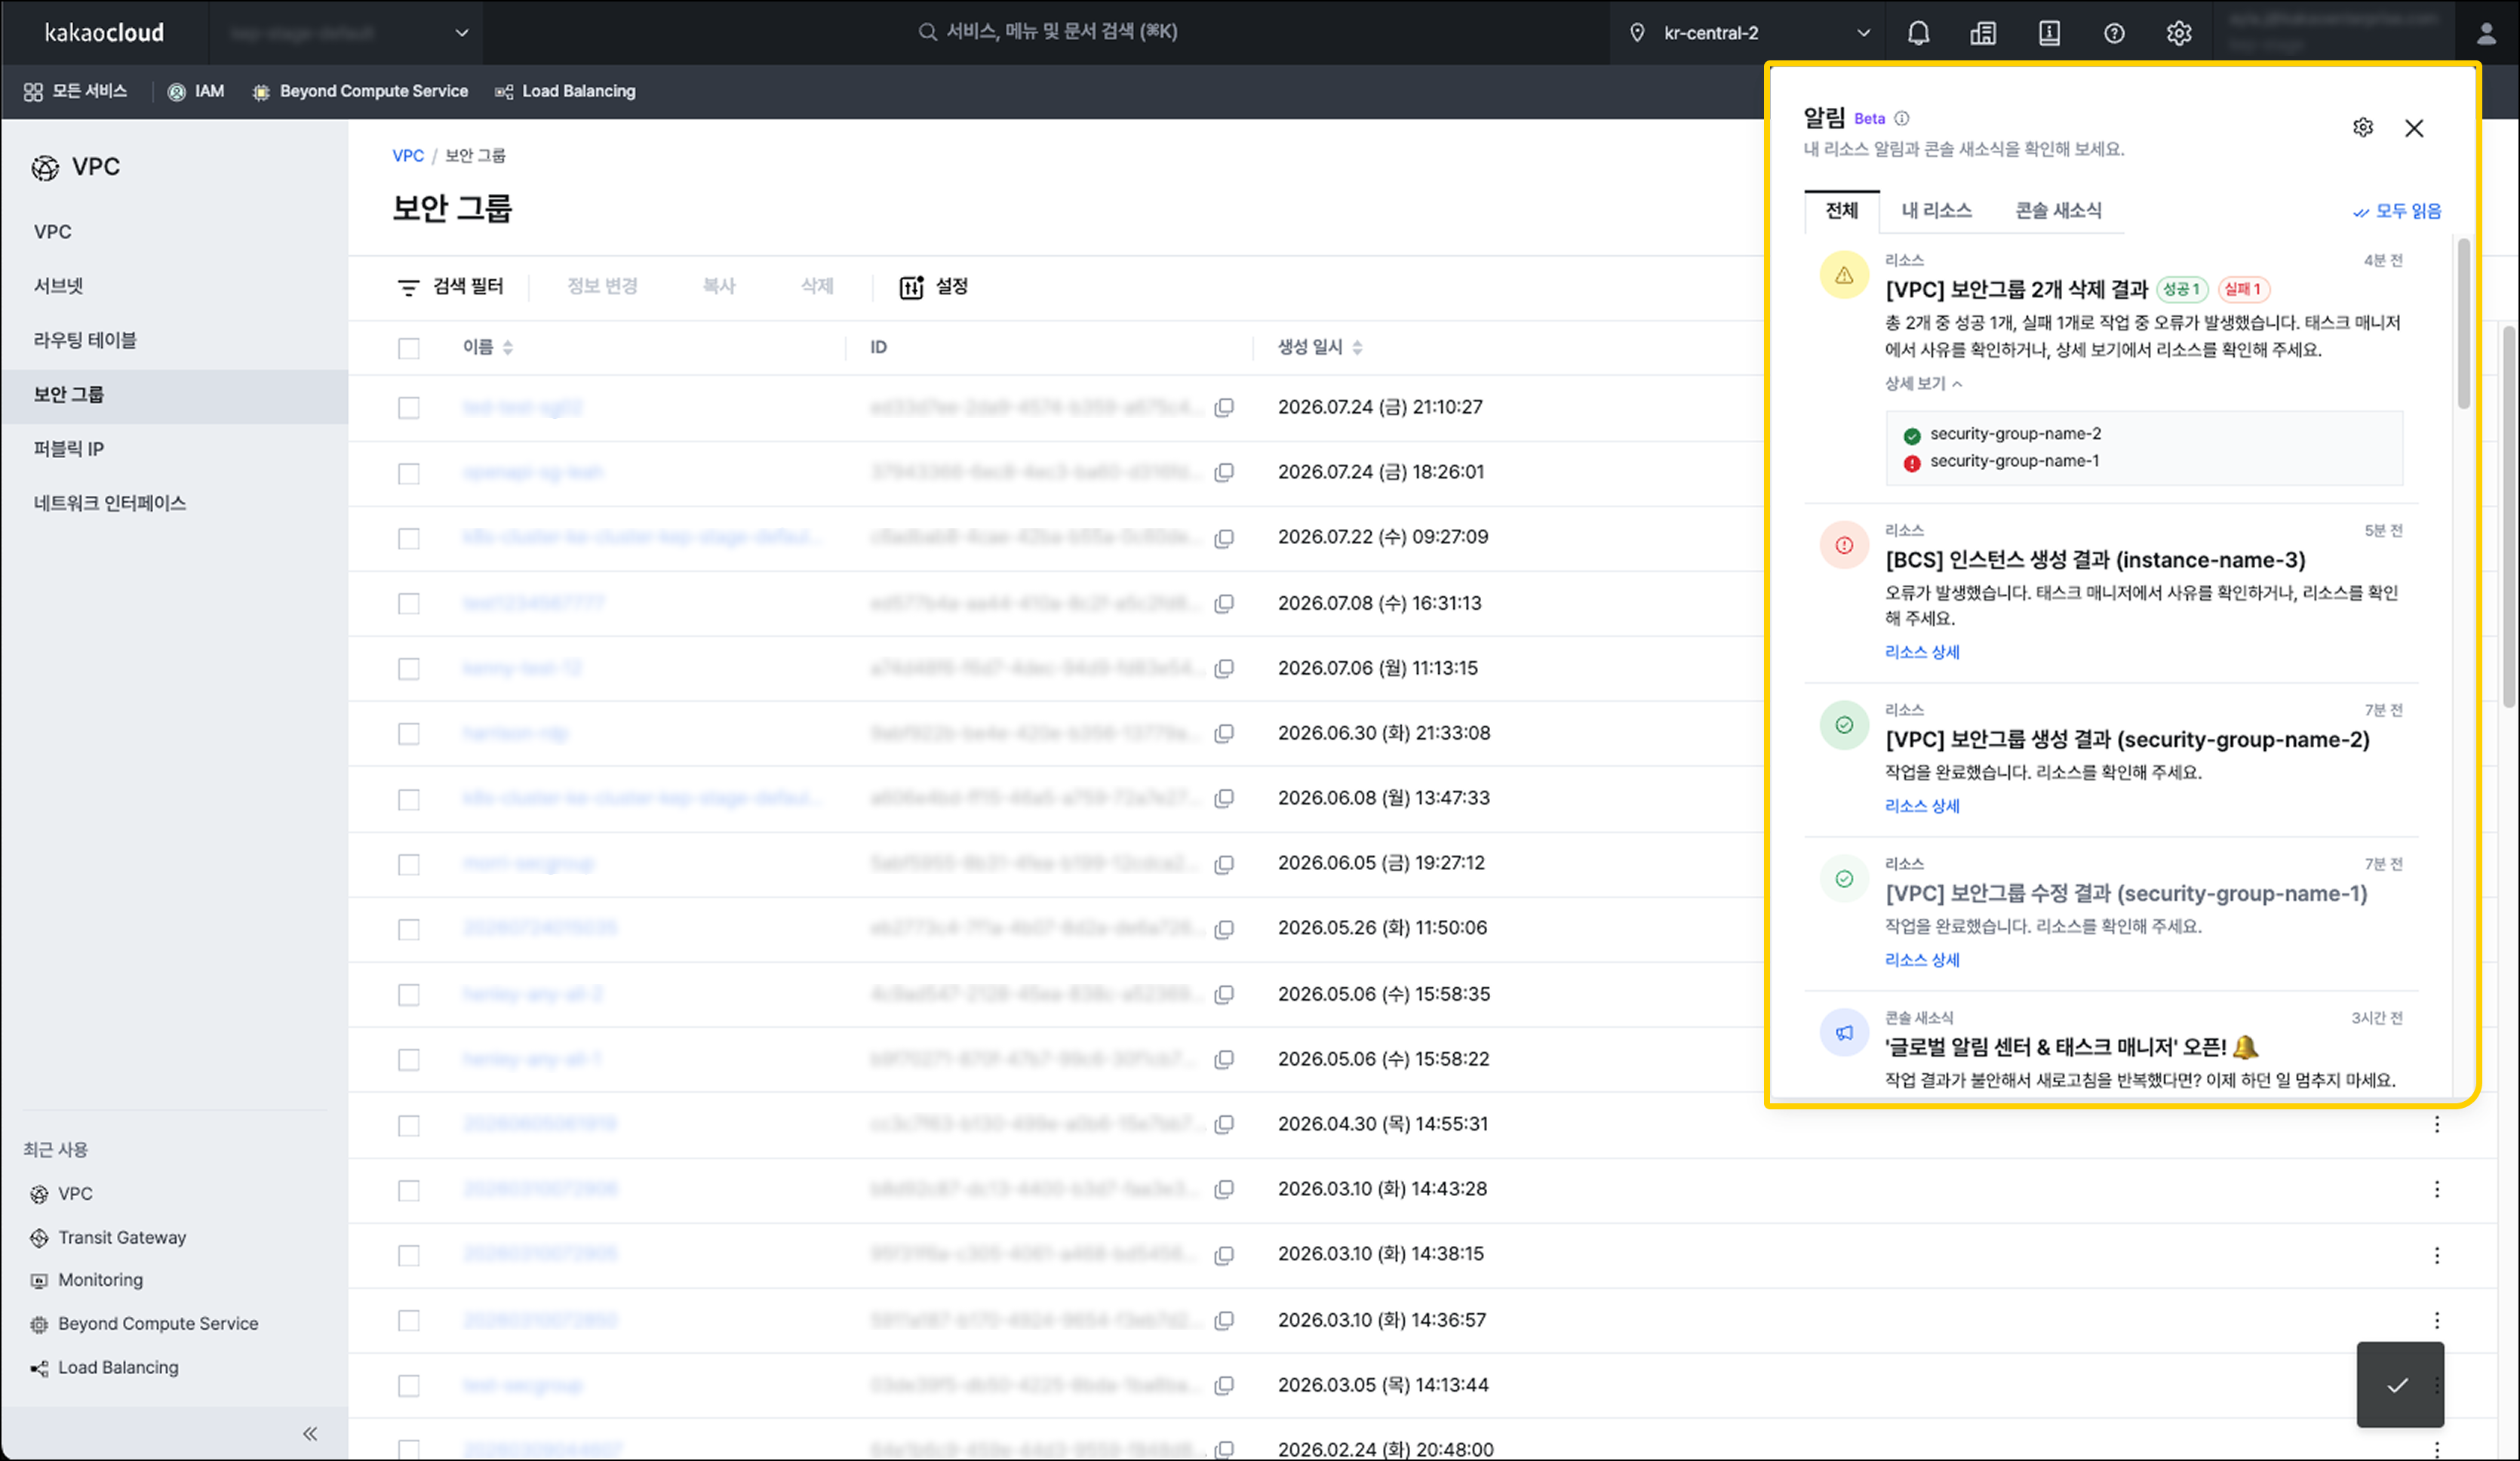Select the checkbox for the 21:33:08 row
The width and height of the screenshot is (2520, 1461).
(409, 734)
